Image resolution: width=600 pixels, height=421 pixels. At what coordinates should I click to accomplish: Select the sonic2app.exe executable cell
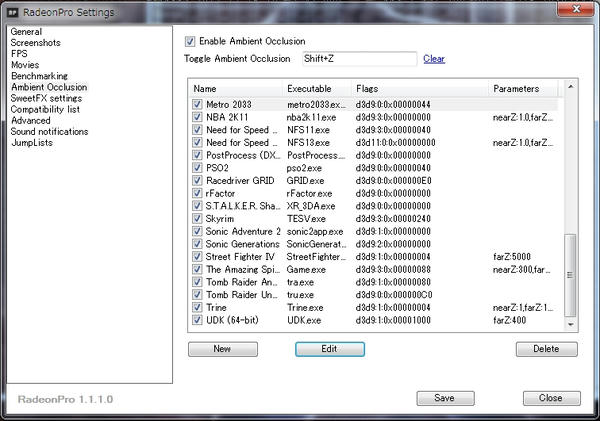click(315, 231)
